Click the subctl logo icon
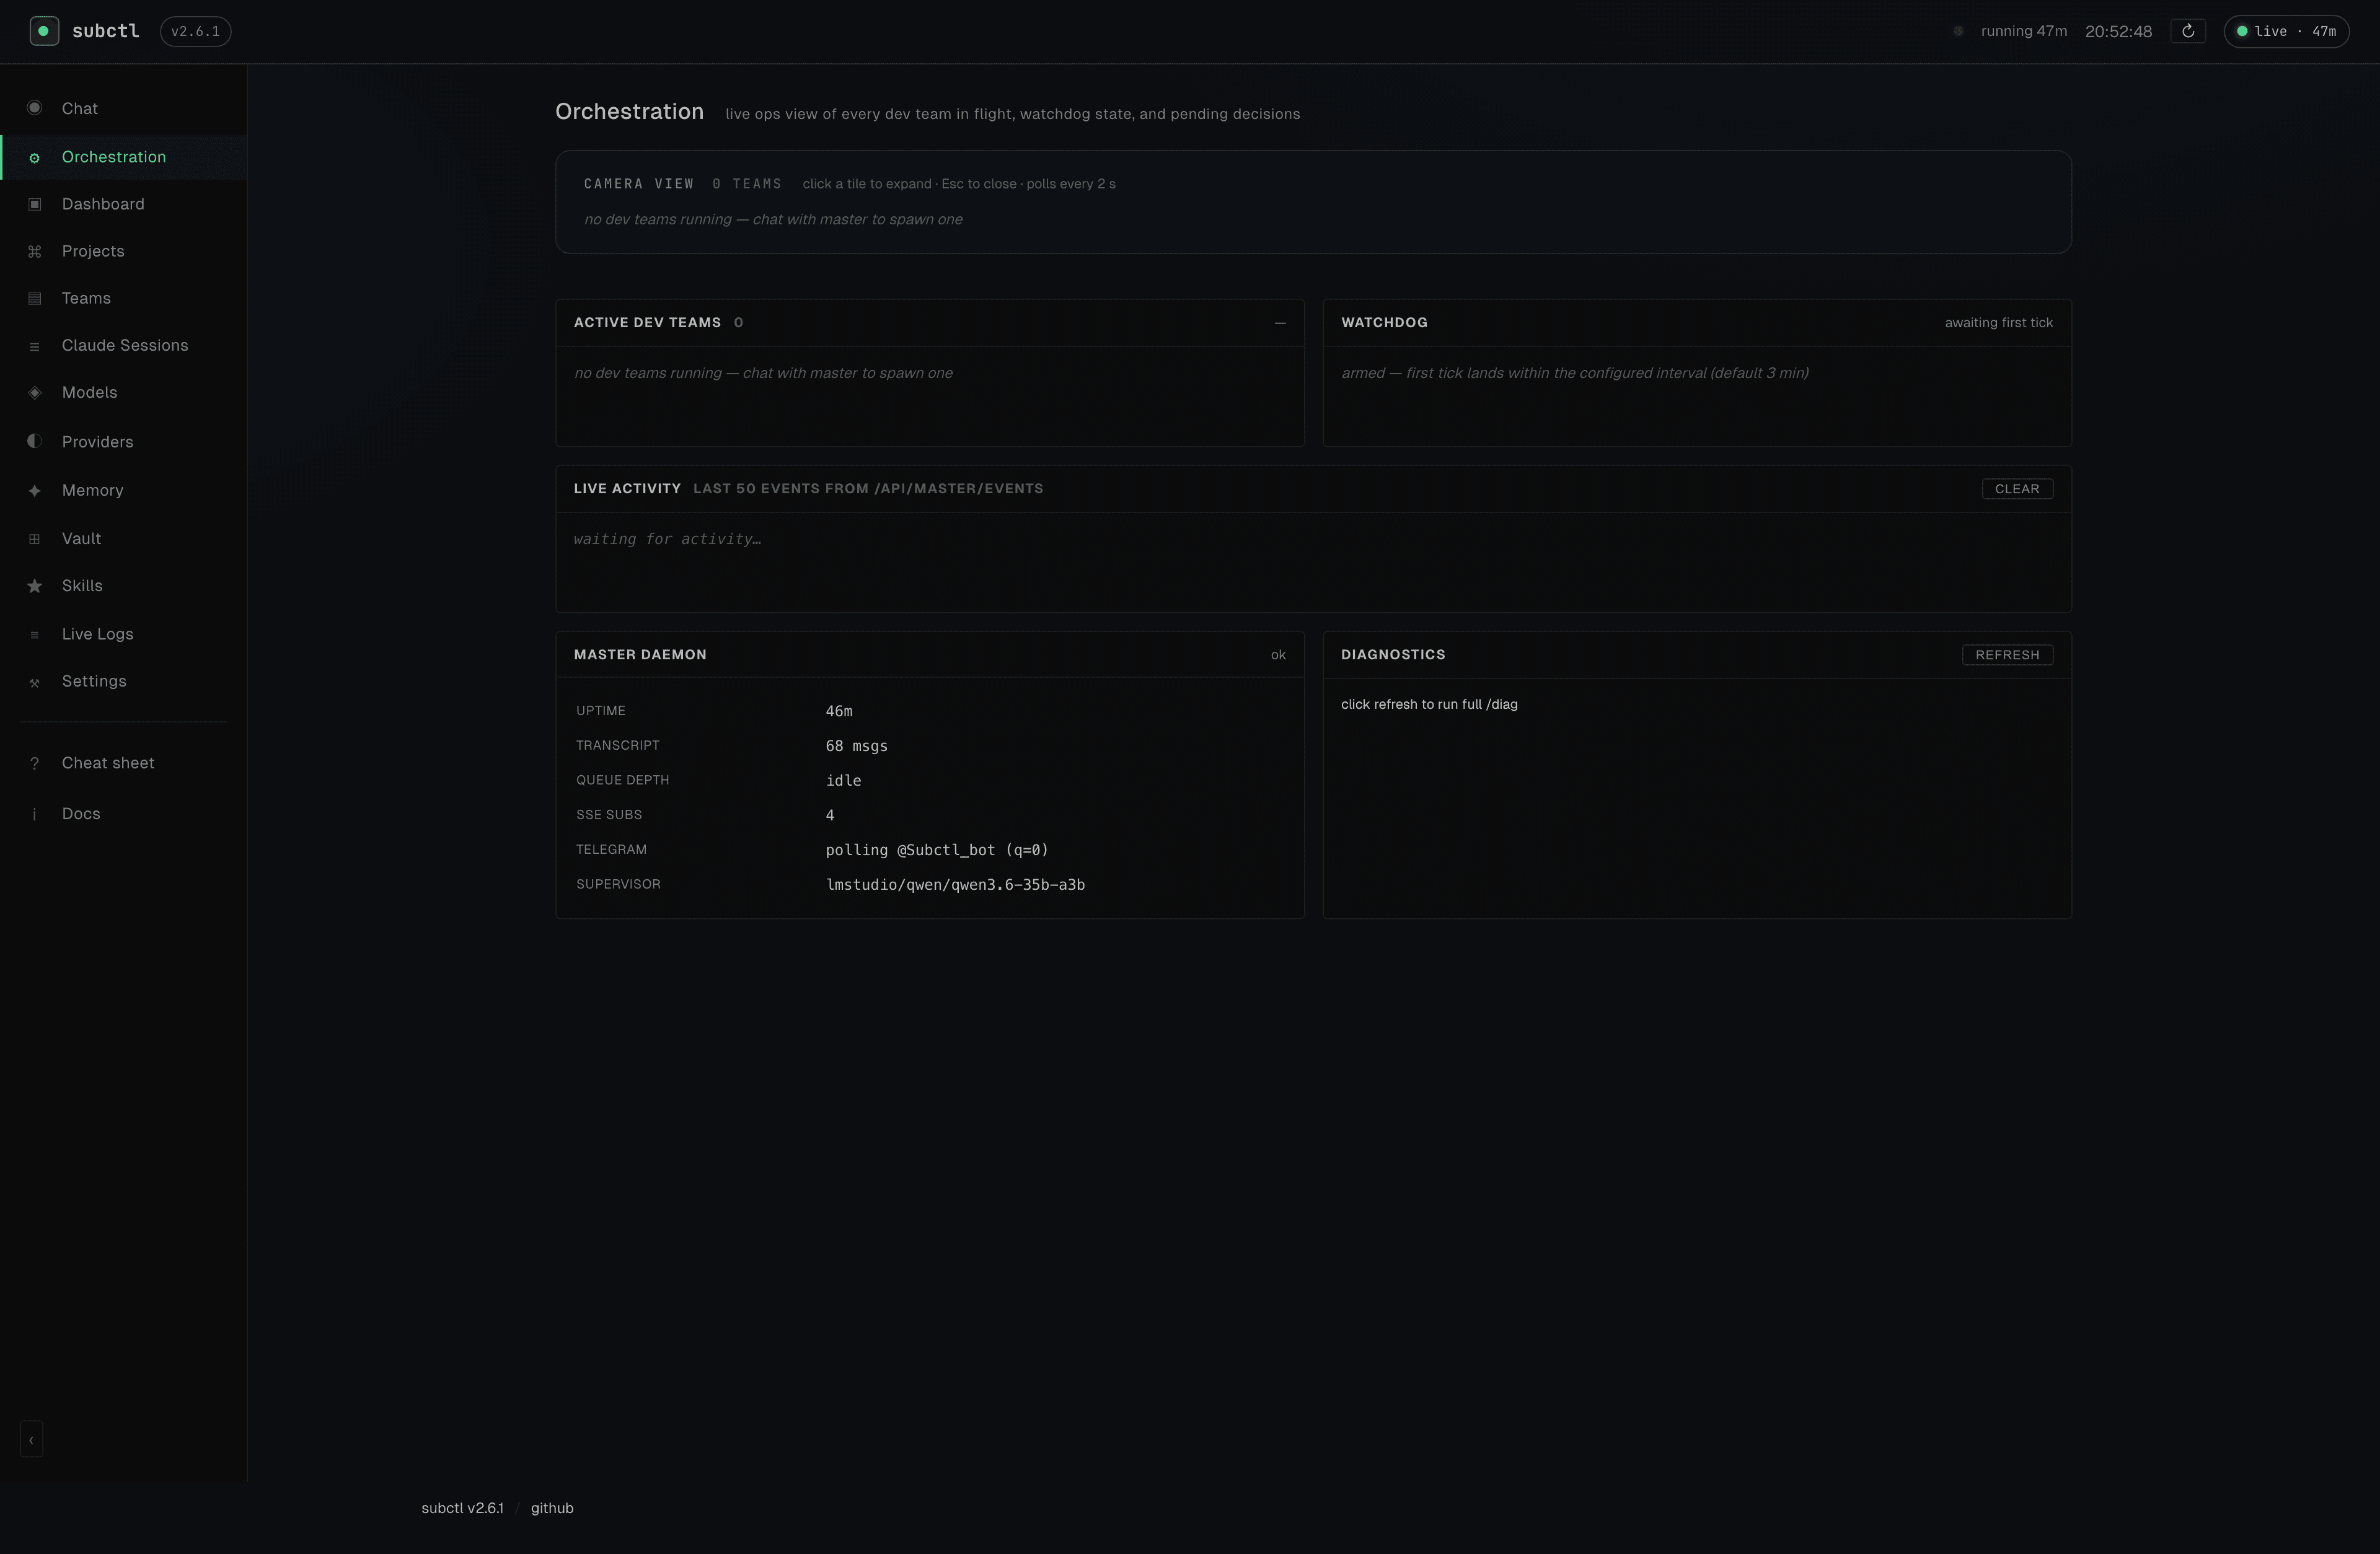Image resolution: width=2380 pixels, height=1554 pixels. tap(44, 31)
